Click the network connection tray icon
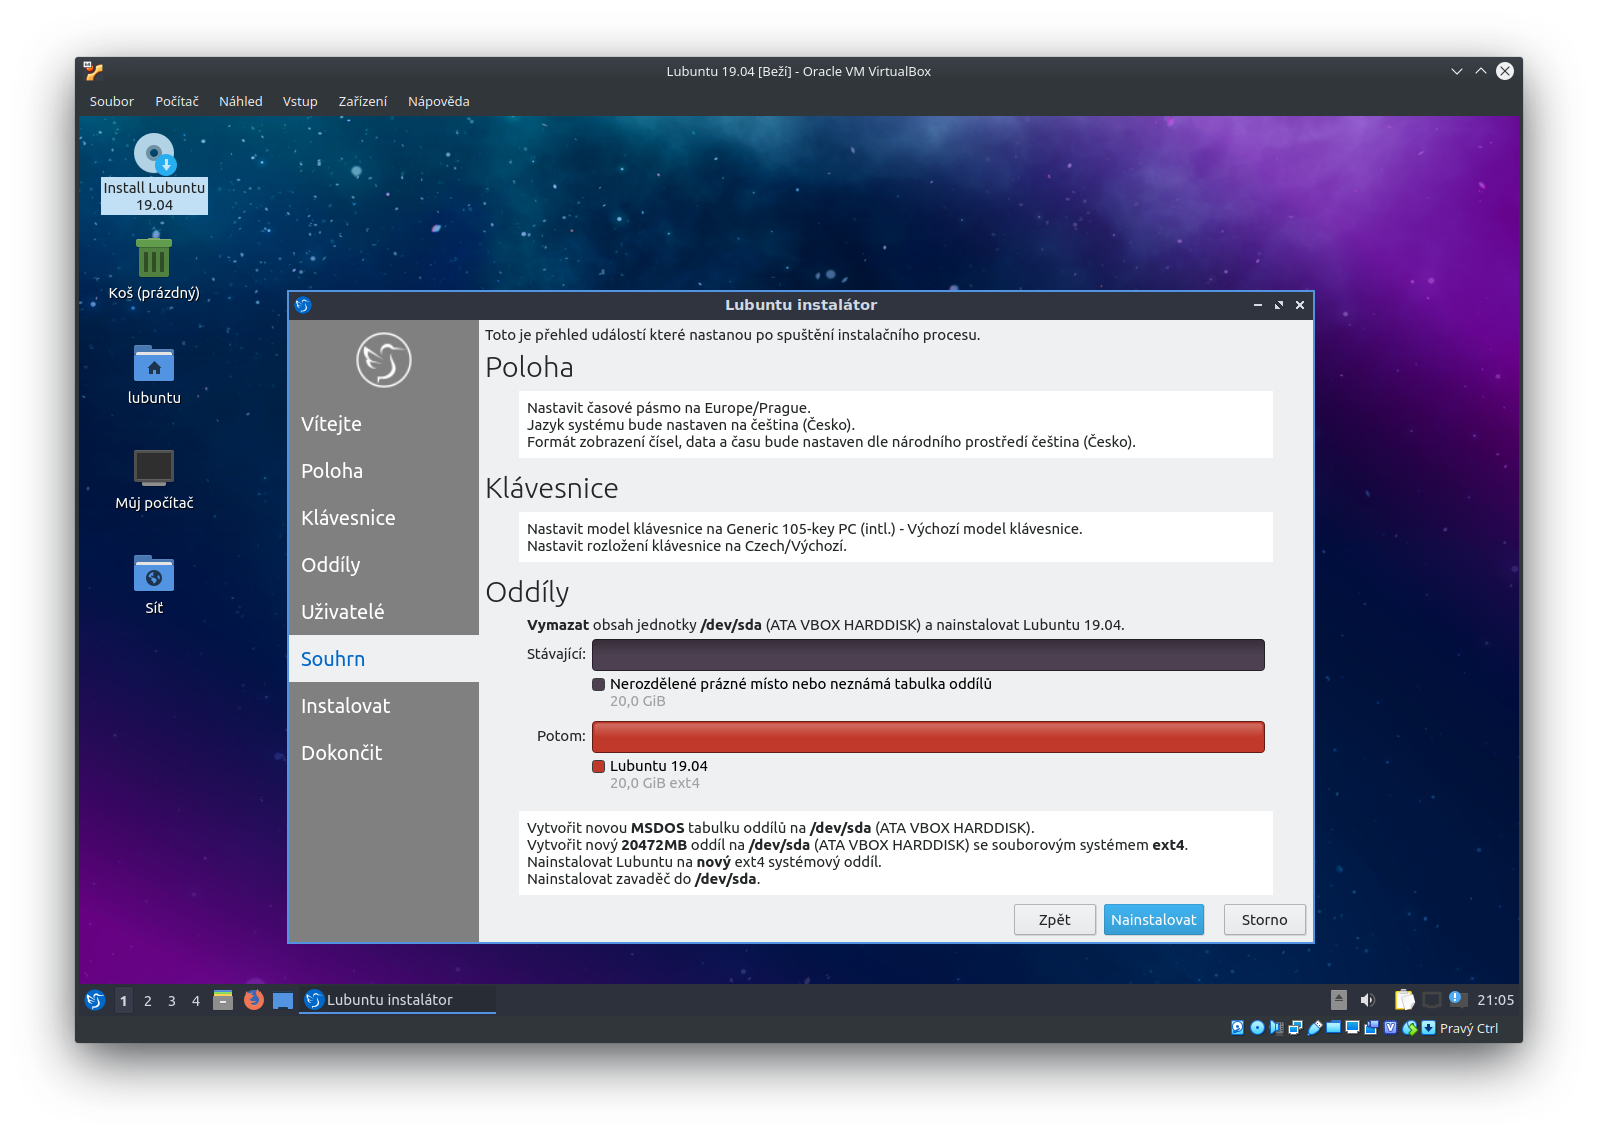This screenshot has height=1136, width=1598. [1432, 1000]
